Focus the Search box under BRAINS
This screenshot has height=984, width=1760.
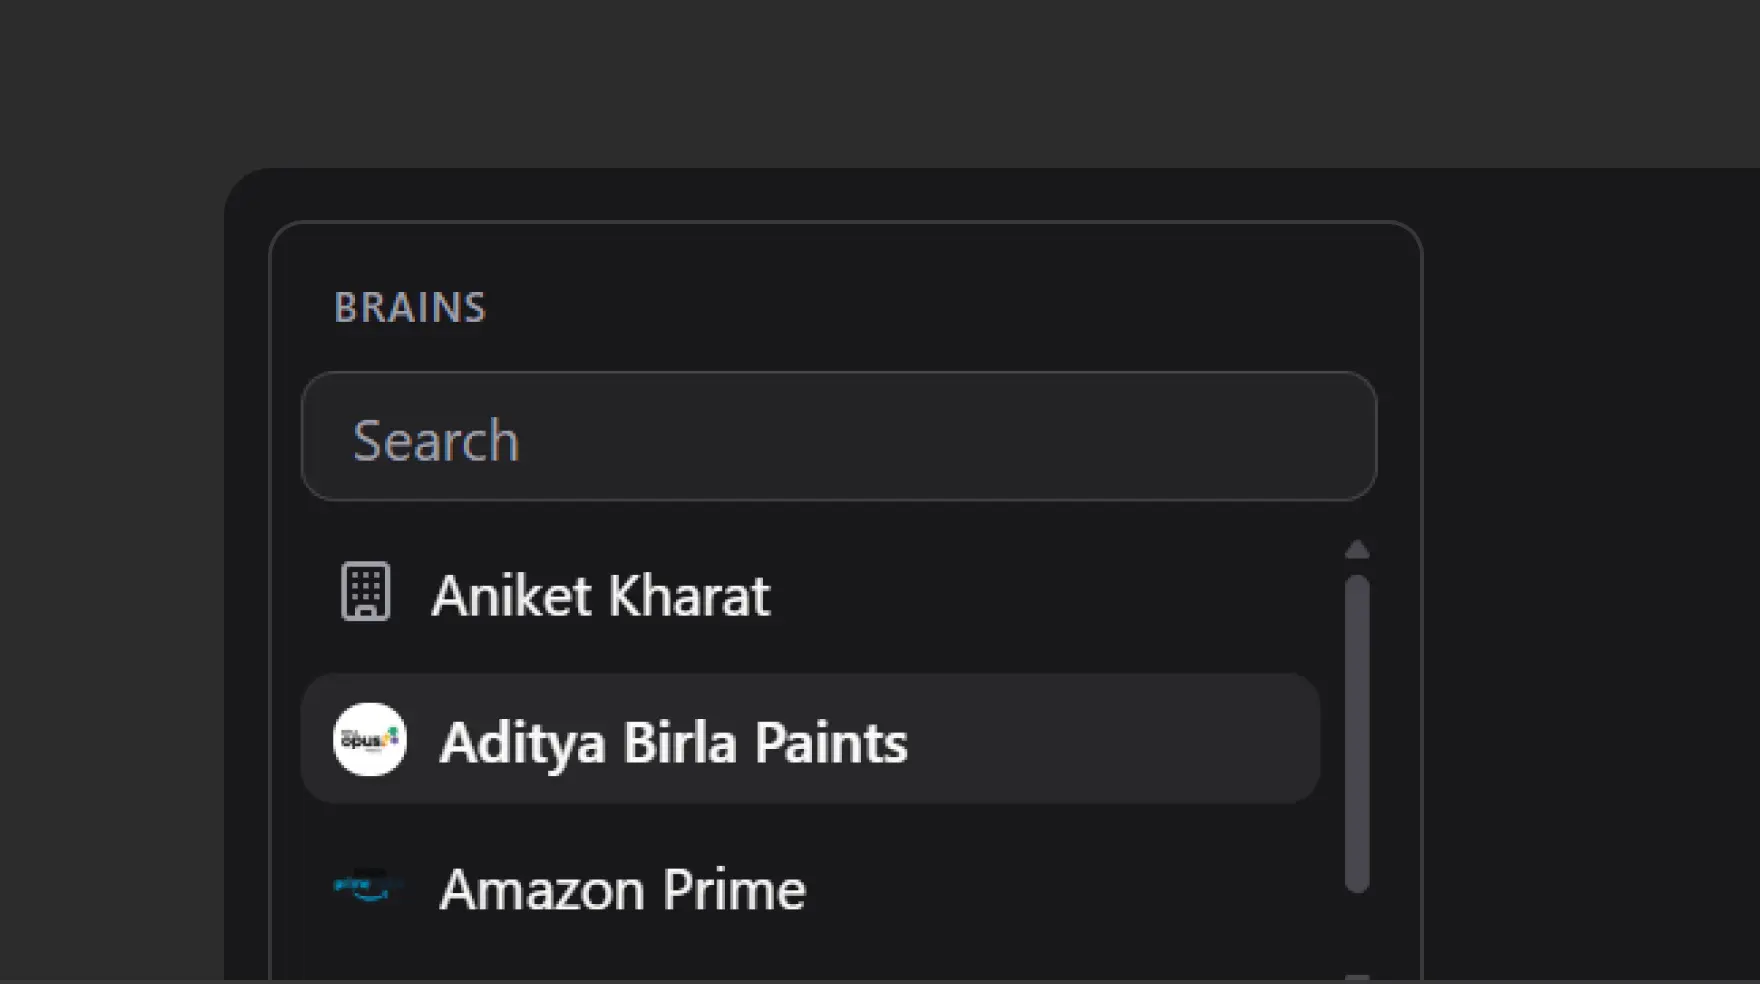838,437
